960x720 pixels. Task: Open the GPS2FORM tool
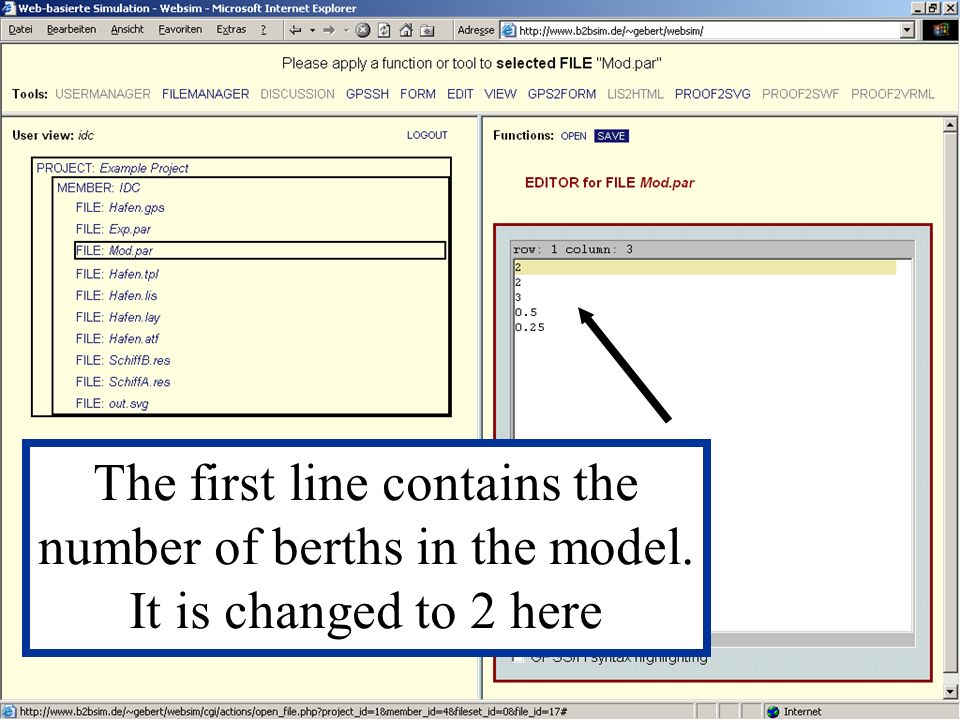tap(561, 94)
